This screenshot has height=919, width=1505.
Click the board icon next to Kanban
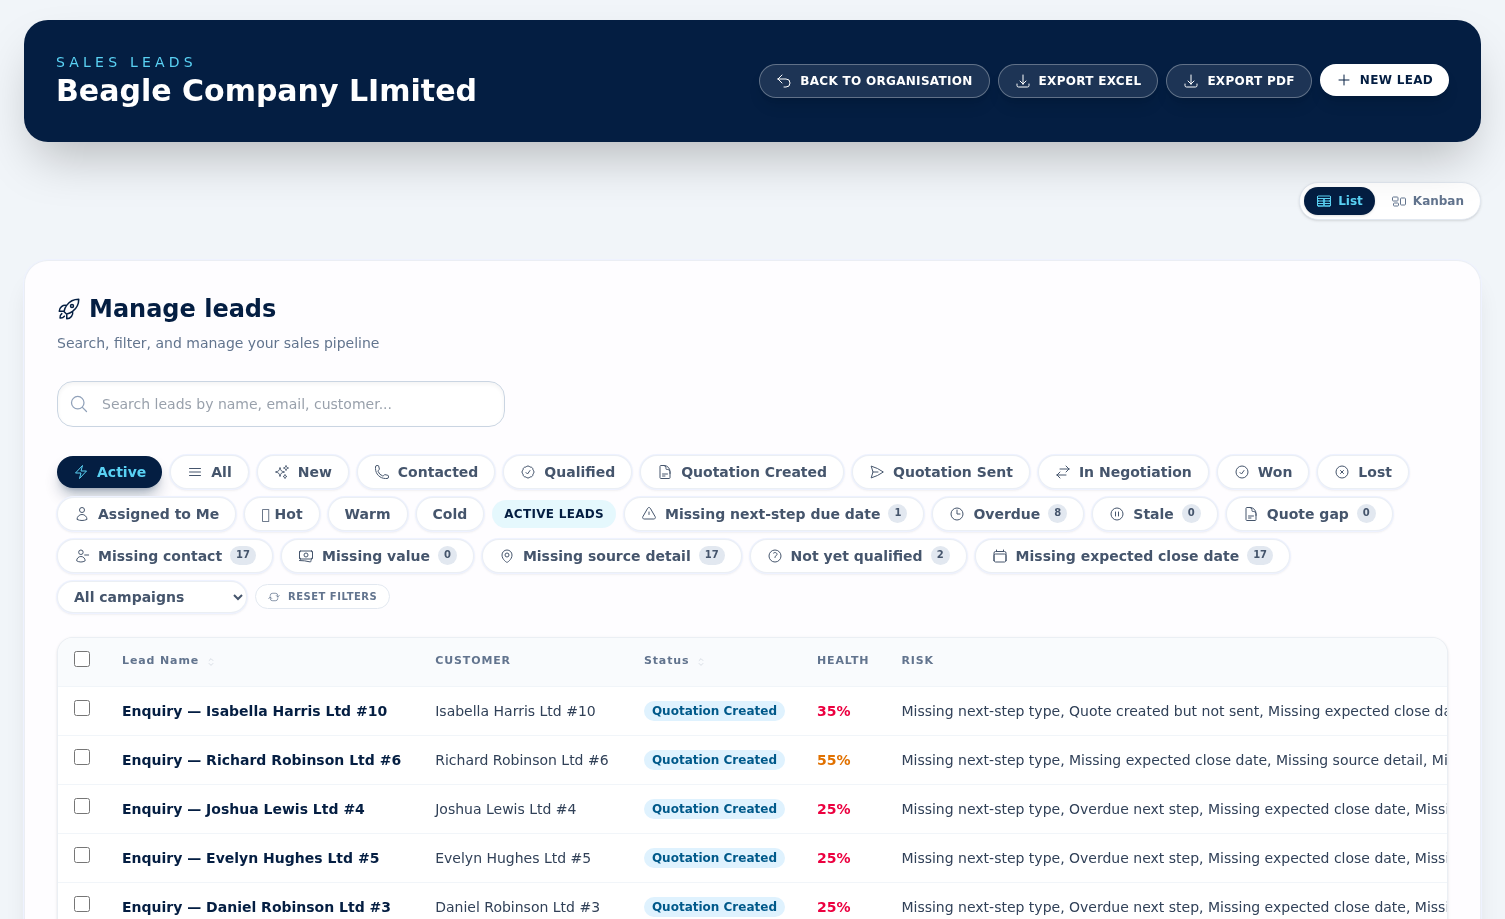[x=1399, y=201]
